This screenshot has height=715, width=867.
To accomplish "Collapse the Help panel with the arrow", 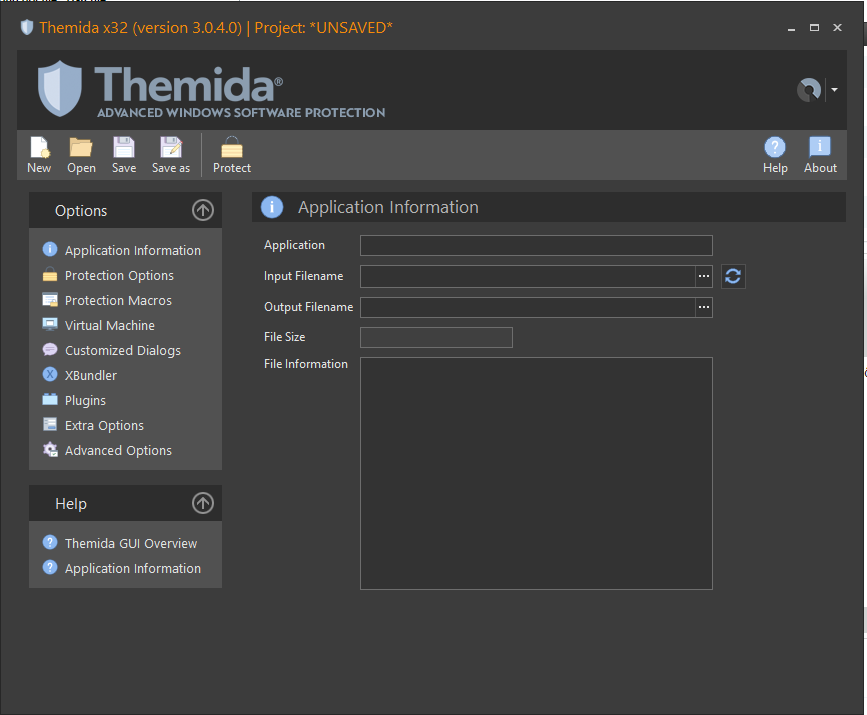I will (x=203, y=503).
